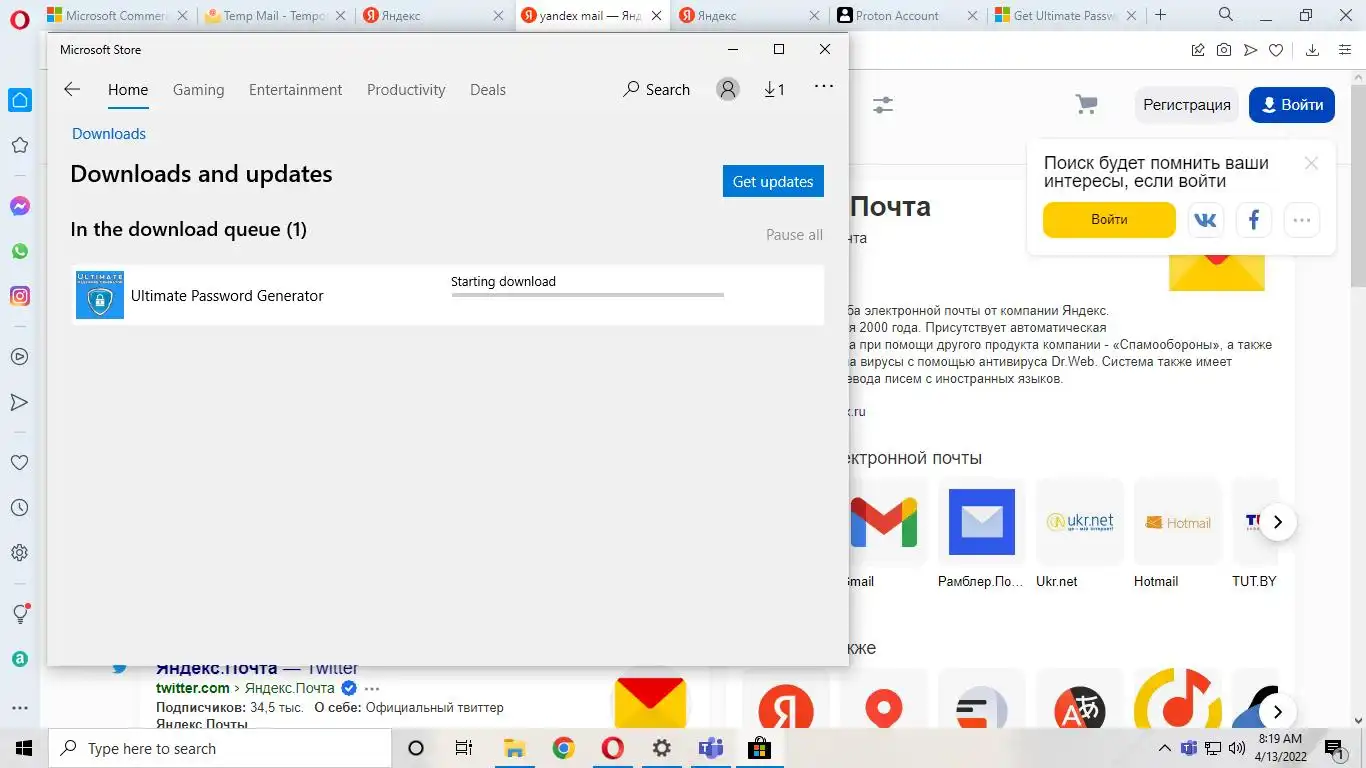Click blue Войти button in header
Screen dimensions: 1366x768
[x=1292, y=104]
